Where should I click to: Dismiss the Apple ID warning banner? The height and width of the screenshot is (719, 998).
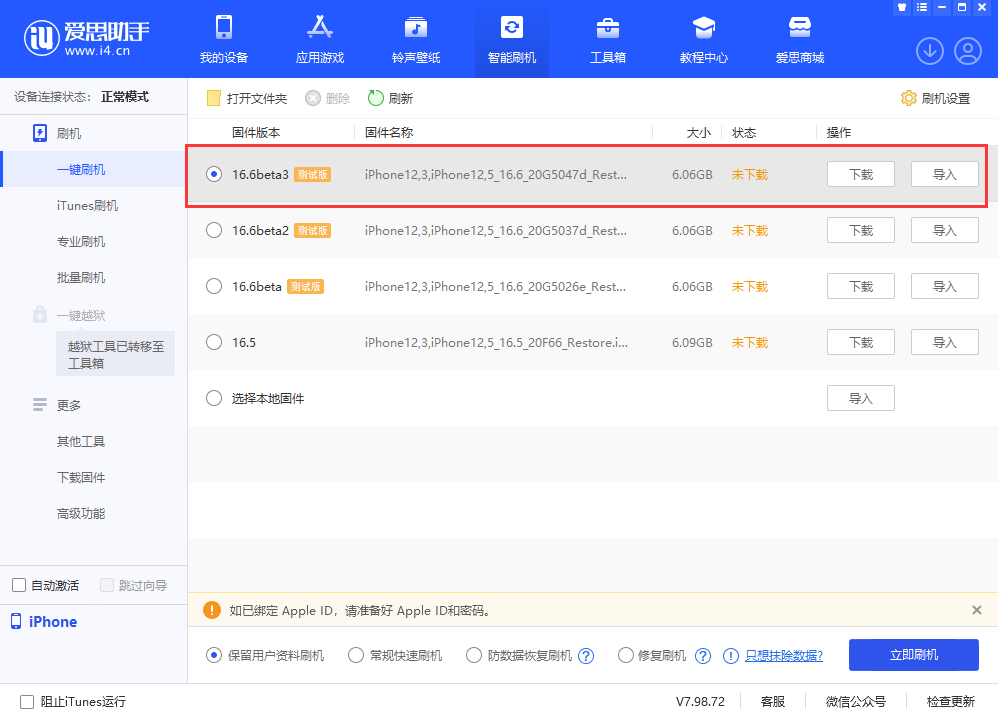pyautogui.click(x=976, y=609)
